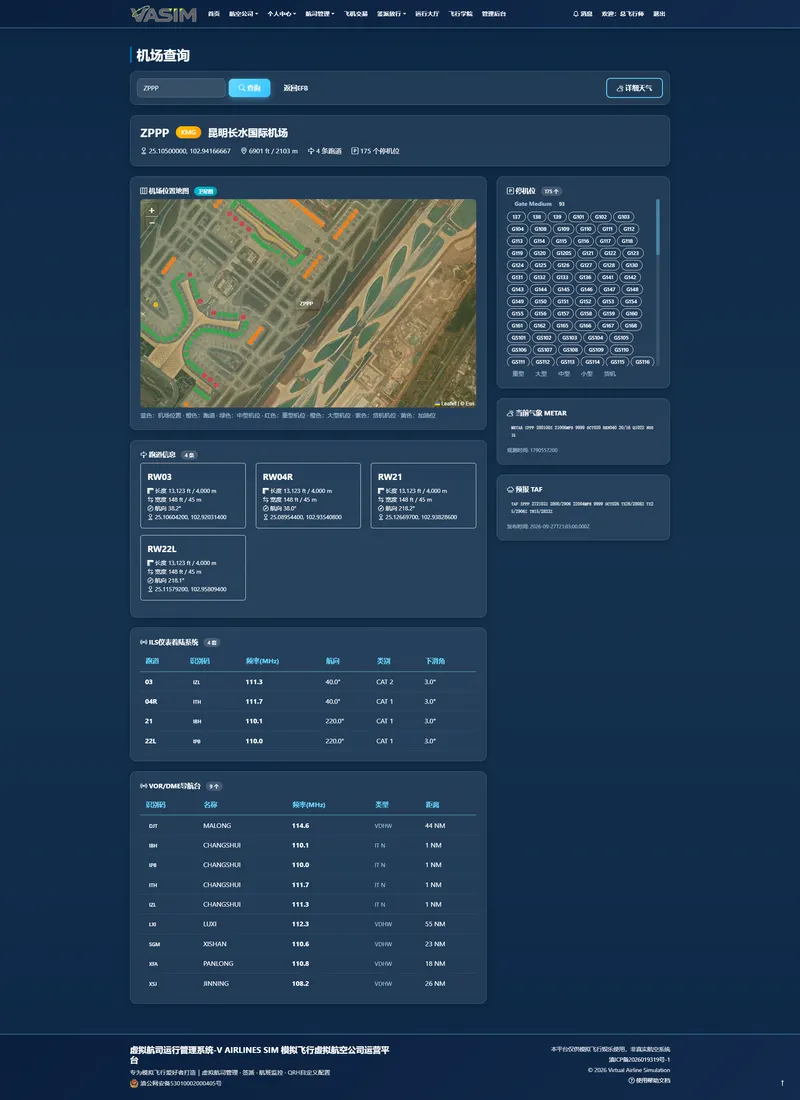Viewport: 800px width, 1100px height.
Task: Select gate G101 in the parking list
Action: coord(578,217)
